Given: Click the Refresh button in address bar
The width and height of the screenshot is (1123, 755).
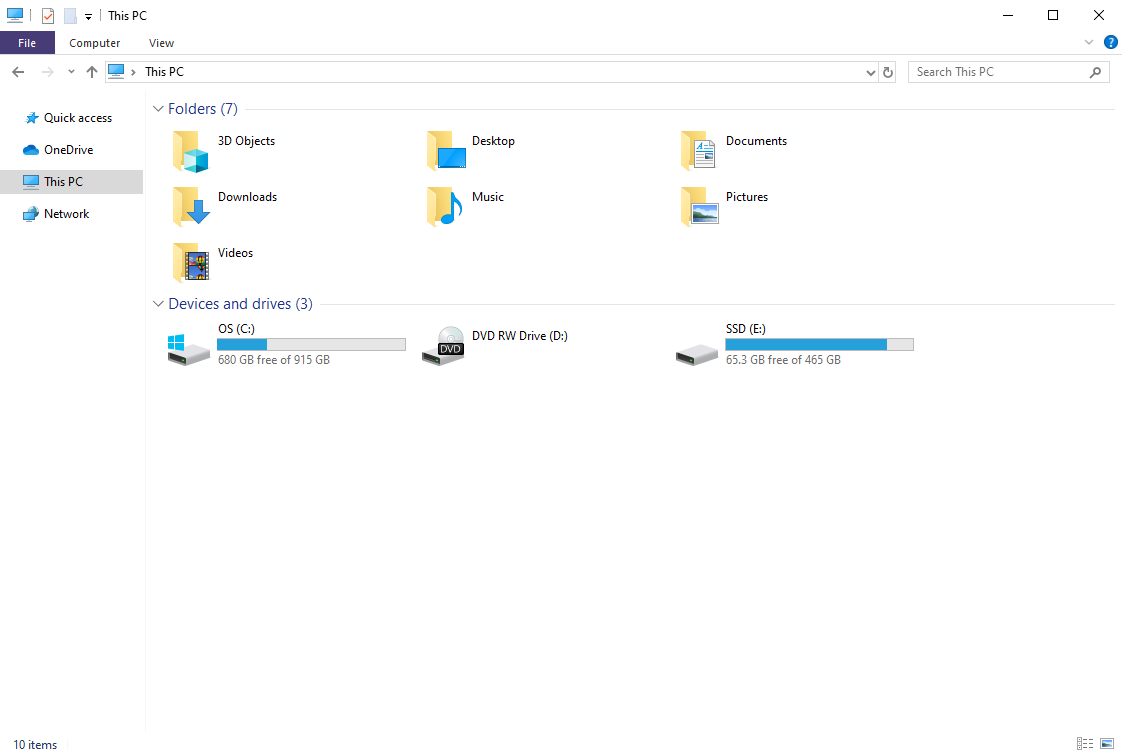Looking at the screenshot, I should coord(888,72).
